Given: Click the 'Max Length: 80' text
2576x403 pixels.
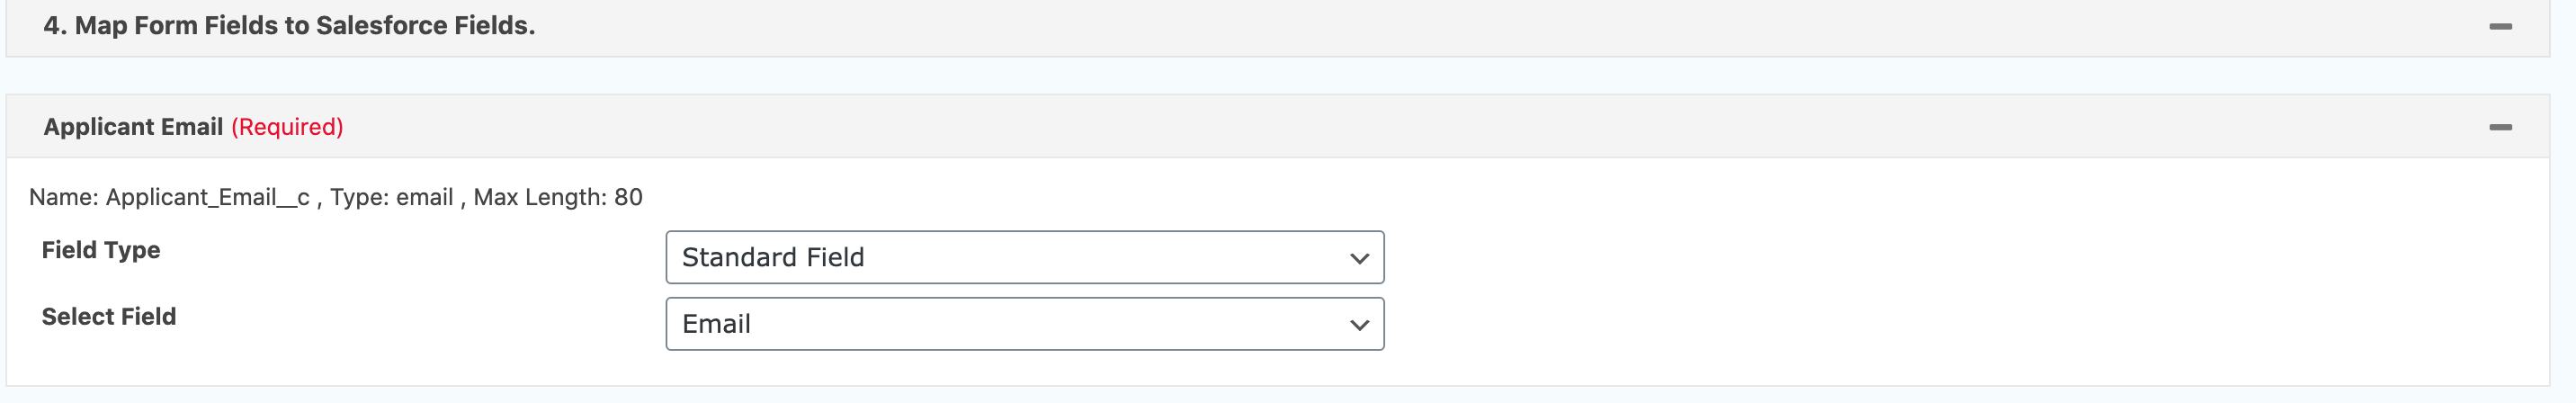Looking at the screenshot, I should [x=557, y=198].
